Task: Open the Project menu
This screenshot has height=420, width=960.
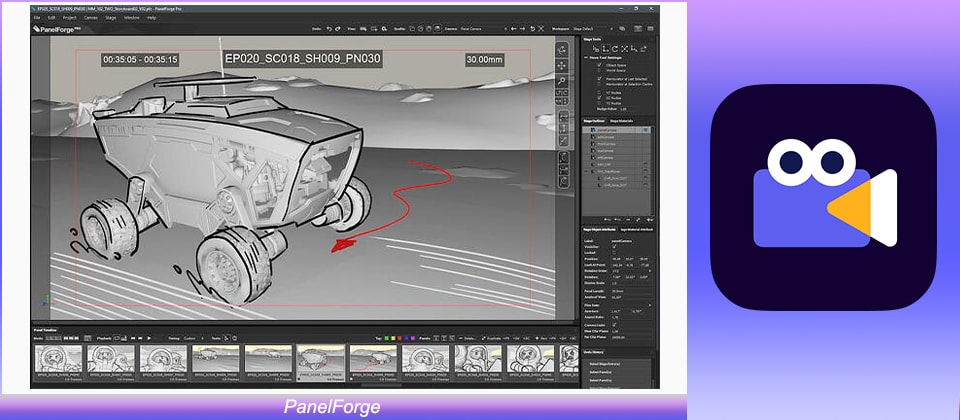Action: 70,18
